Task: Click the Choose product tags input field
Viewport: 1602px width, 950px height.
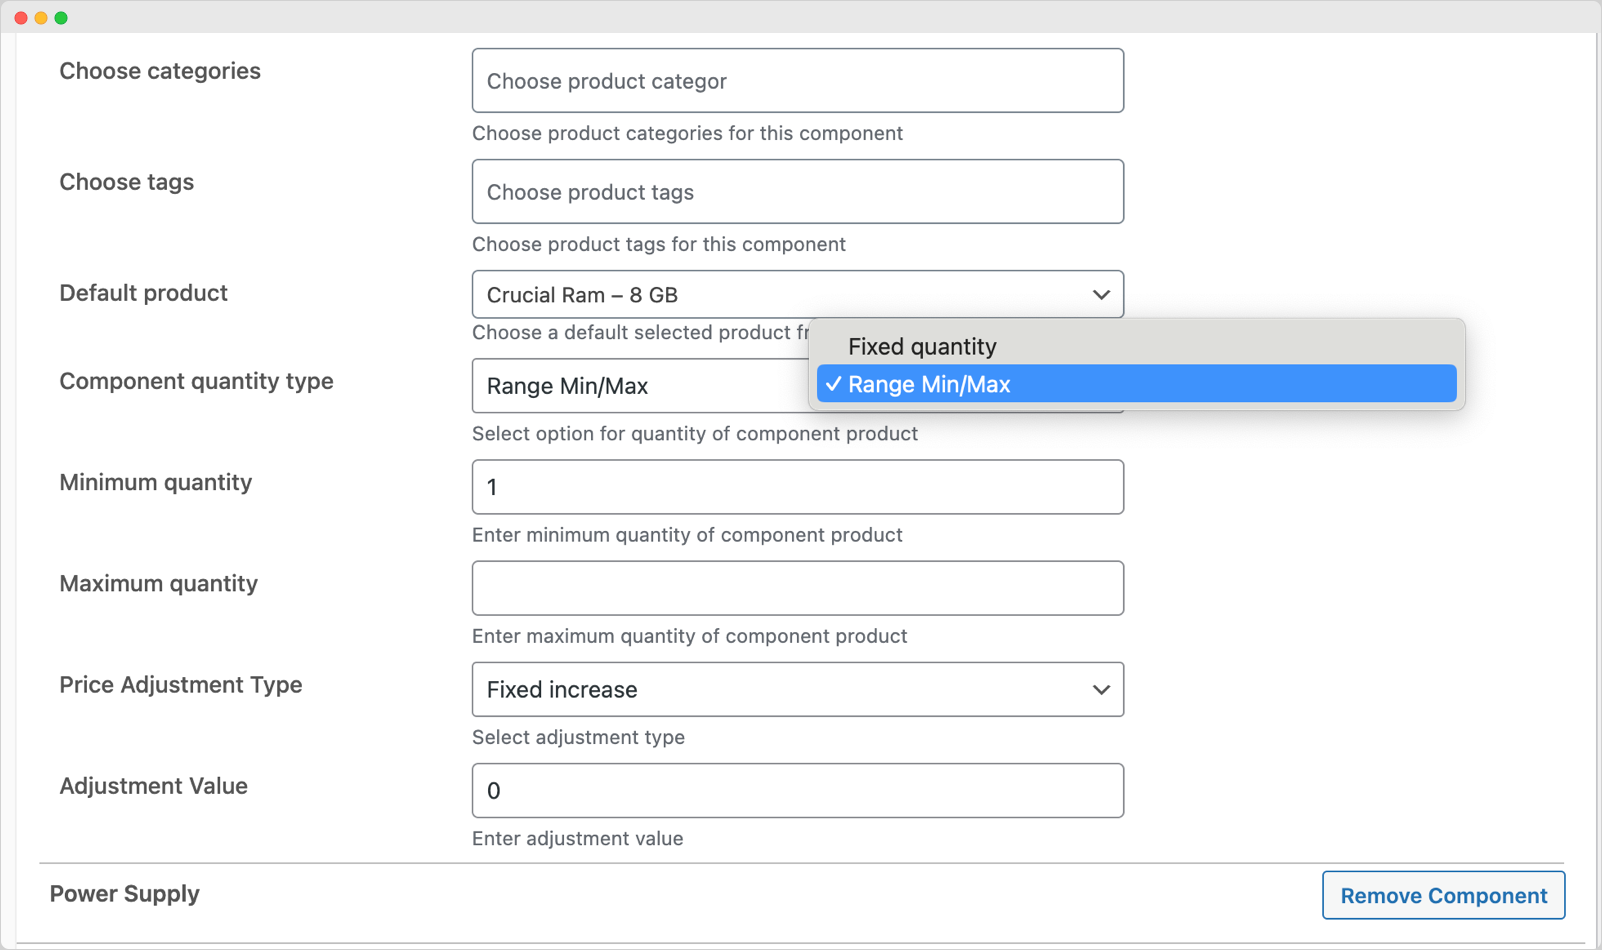Action: pyautogui.click(x=797, y=191)
